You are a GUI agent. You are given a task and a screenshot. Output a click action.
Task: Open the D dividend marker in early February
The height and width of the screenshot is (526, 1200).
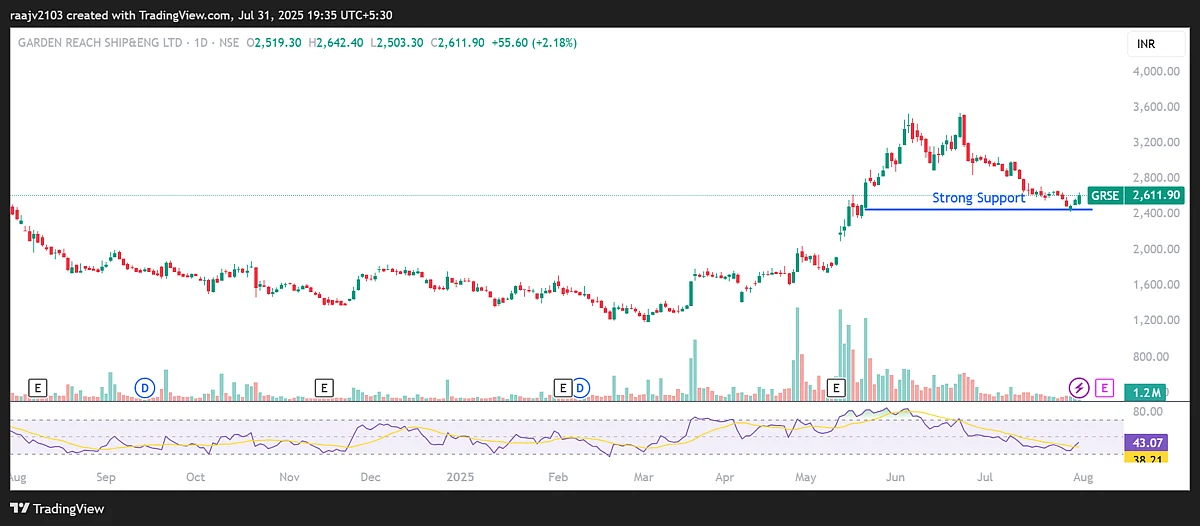pyautogui.click(x=580, y=387)
